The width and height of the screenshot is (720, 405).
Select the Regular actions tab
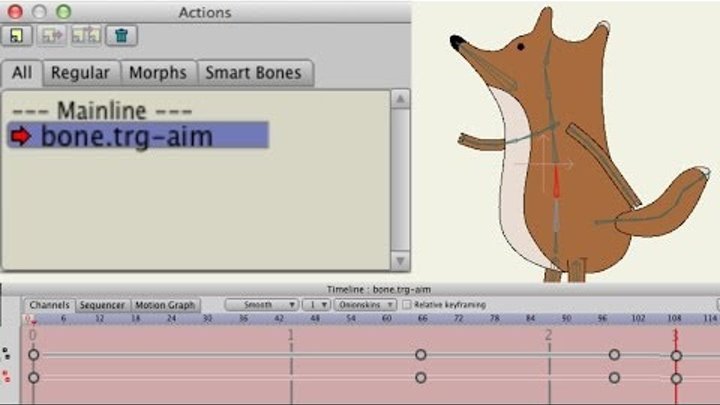(80, 73)
